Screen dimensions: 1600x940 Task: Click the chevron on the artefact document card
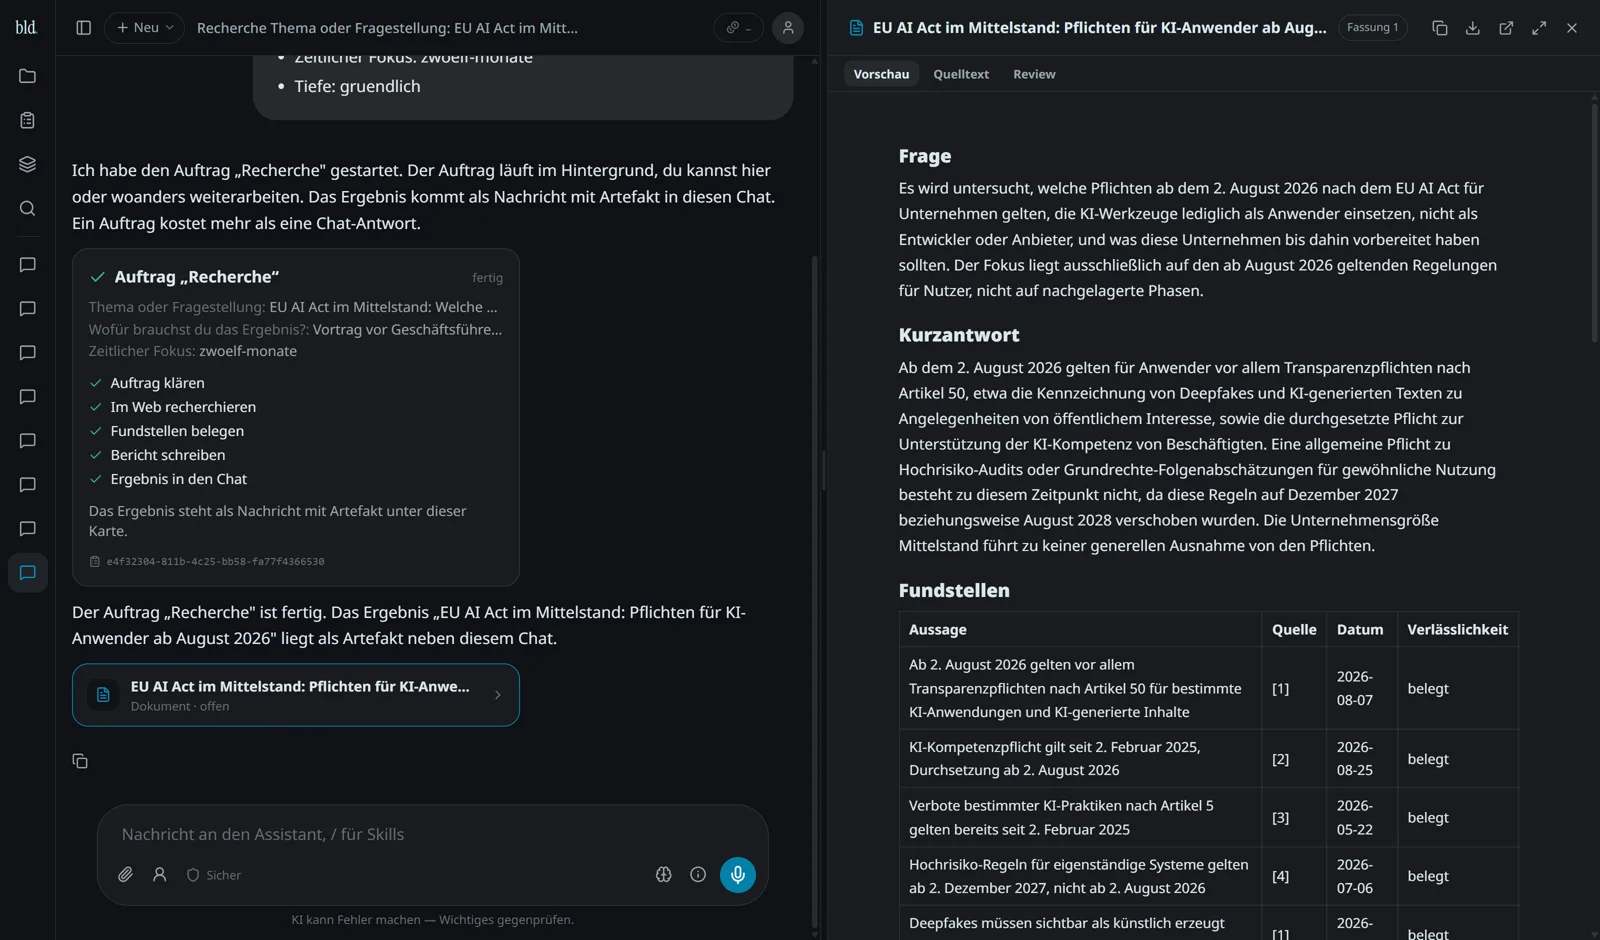tap(498, 695)
